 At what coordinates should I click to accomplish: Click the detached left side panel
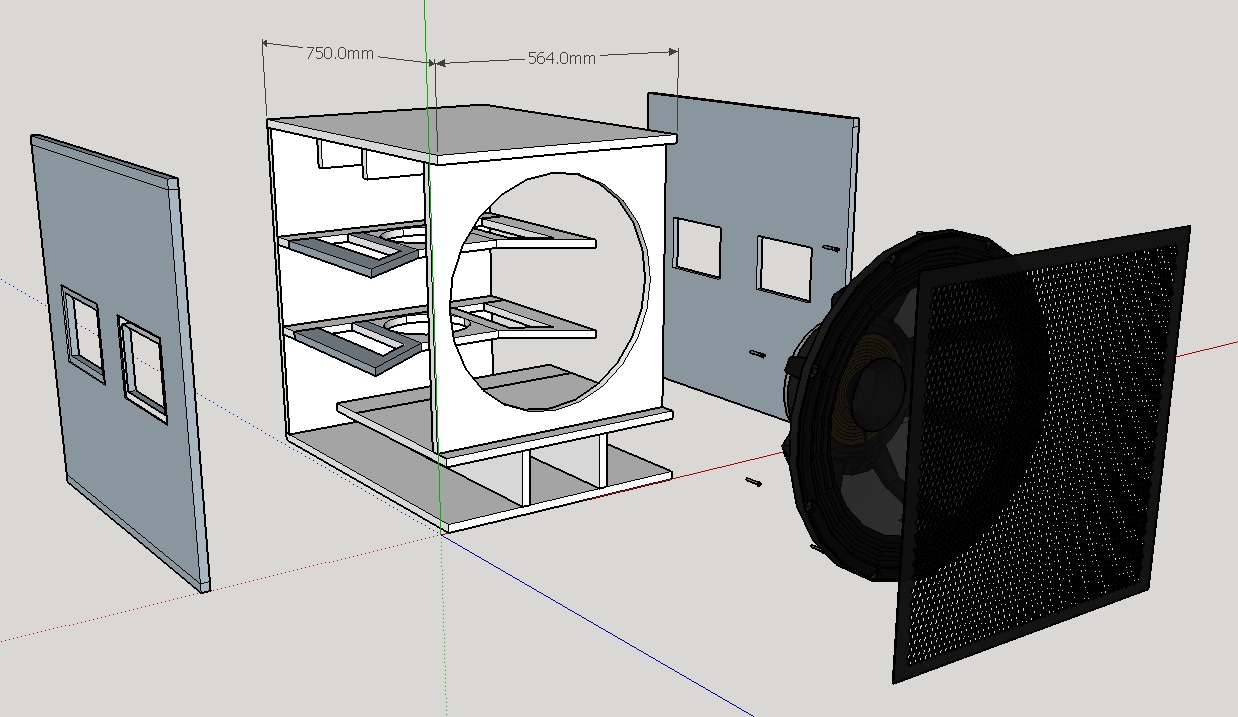coord(120,365)
